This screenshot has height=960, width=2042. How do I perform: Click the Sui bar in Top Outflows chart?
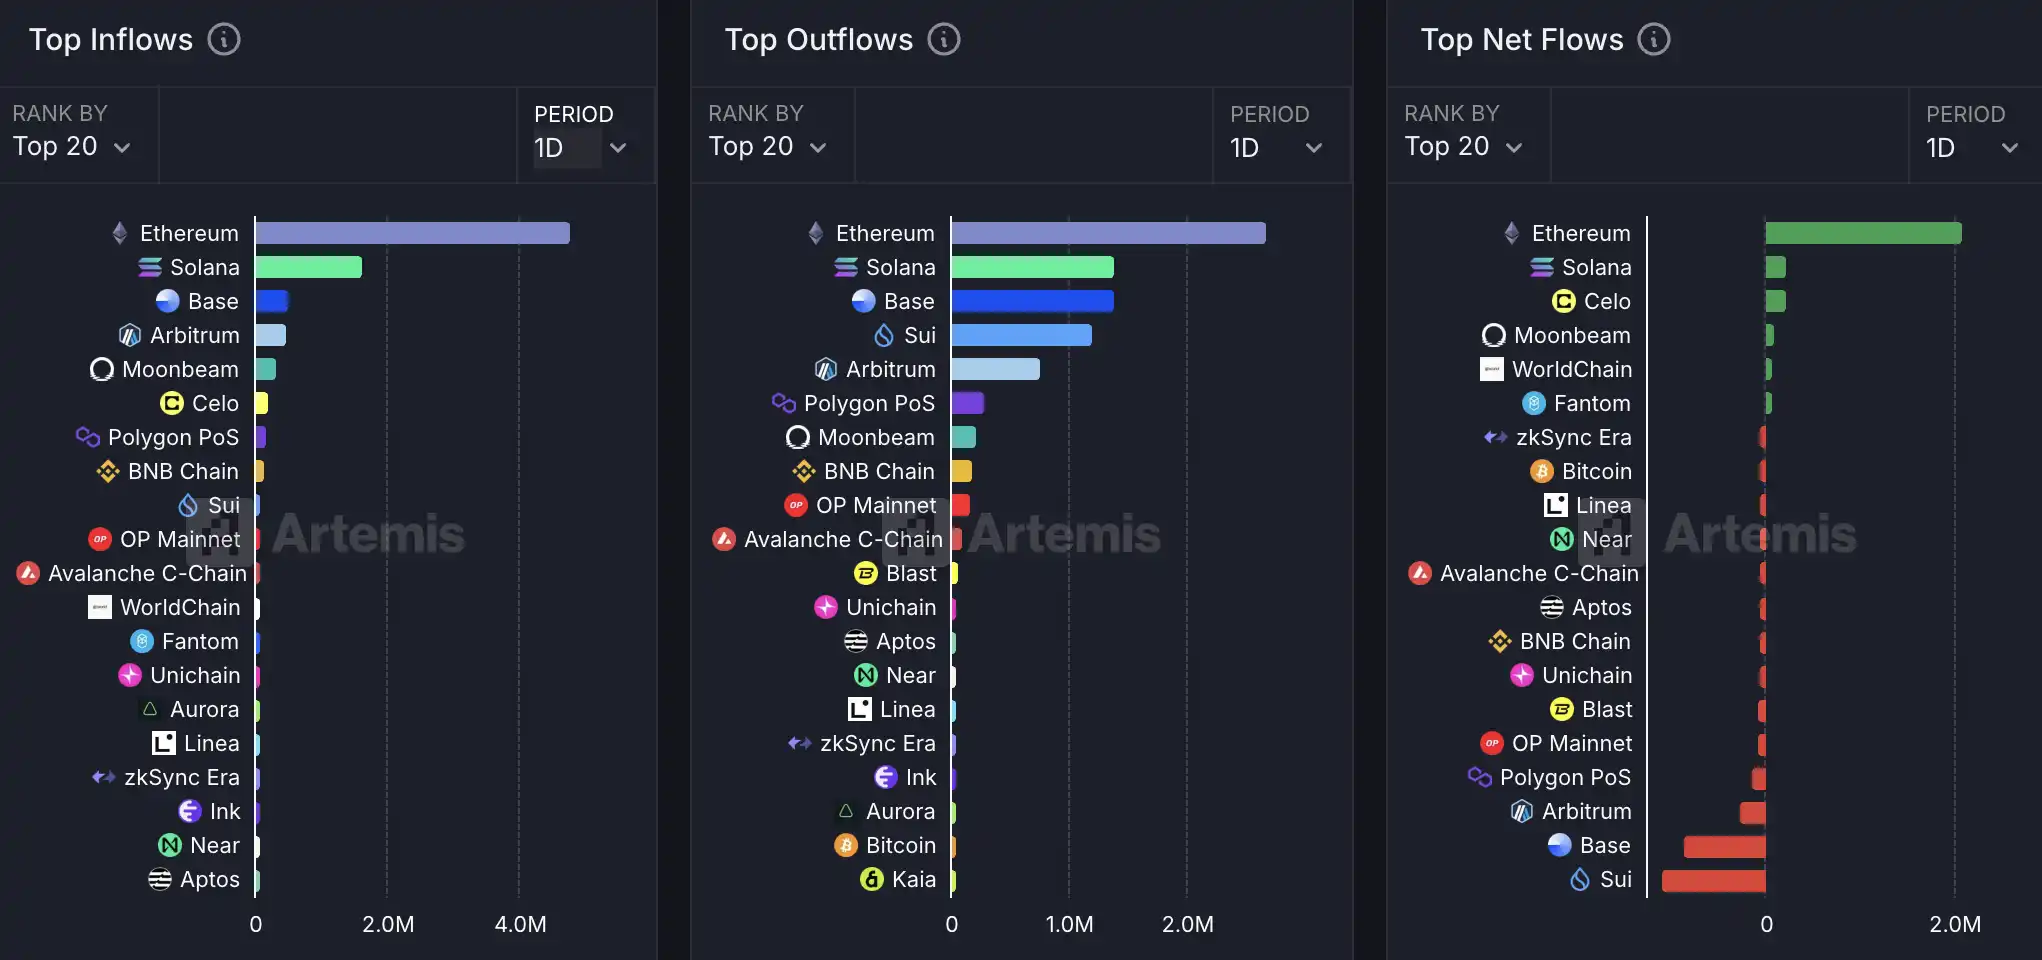(x=1022, y=335)
